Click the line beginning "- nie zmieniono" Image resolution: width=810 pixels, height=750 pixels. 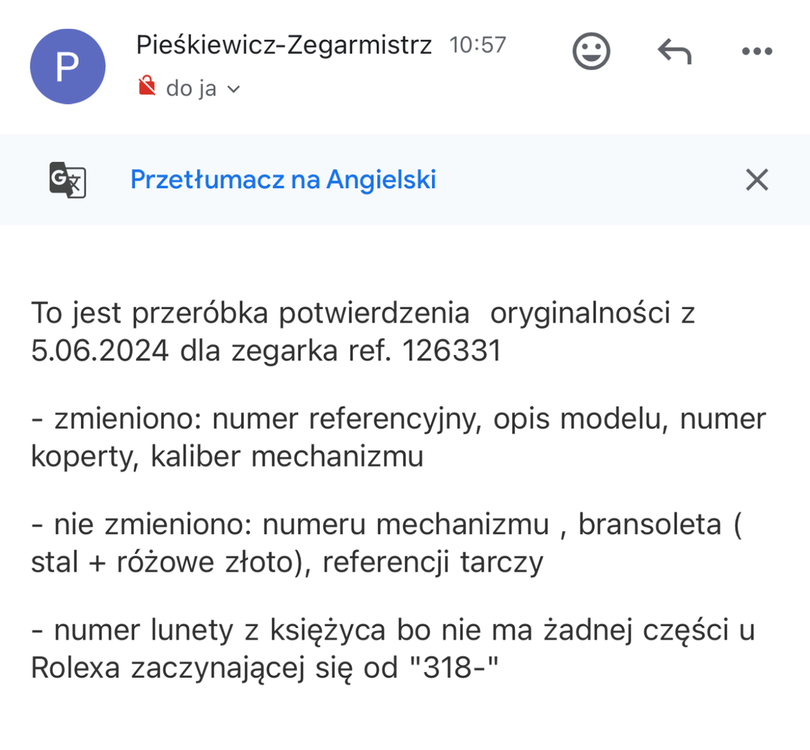pyautogui.click(x=385, y=523)
